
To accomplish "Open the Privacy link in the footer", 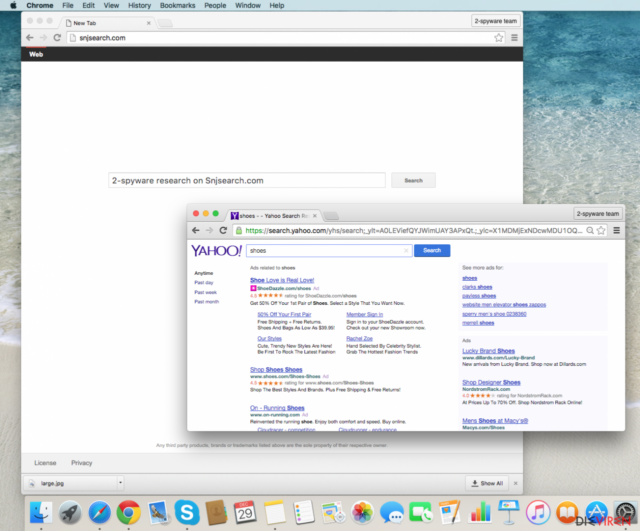I will [82, 463].
